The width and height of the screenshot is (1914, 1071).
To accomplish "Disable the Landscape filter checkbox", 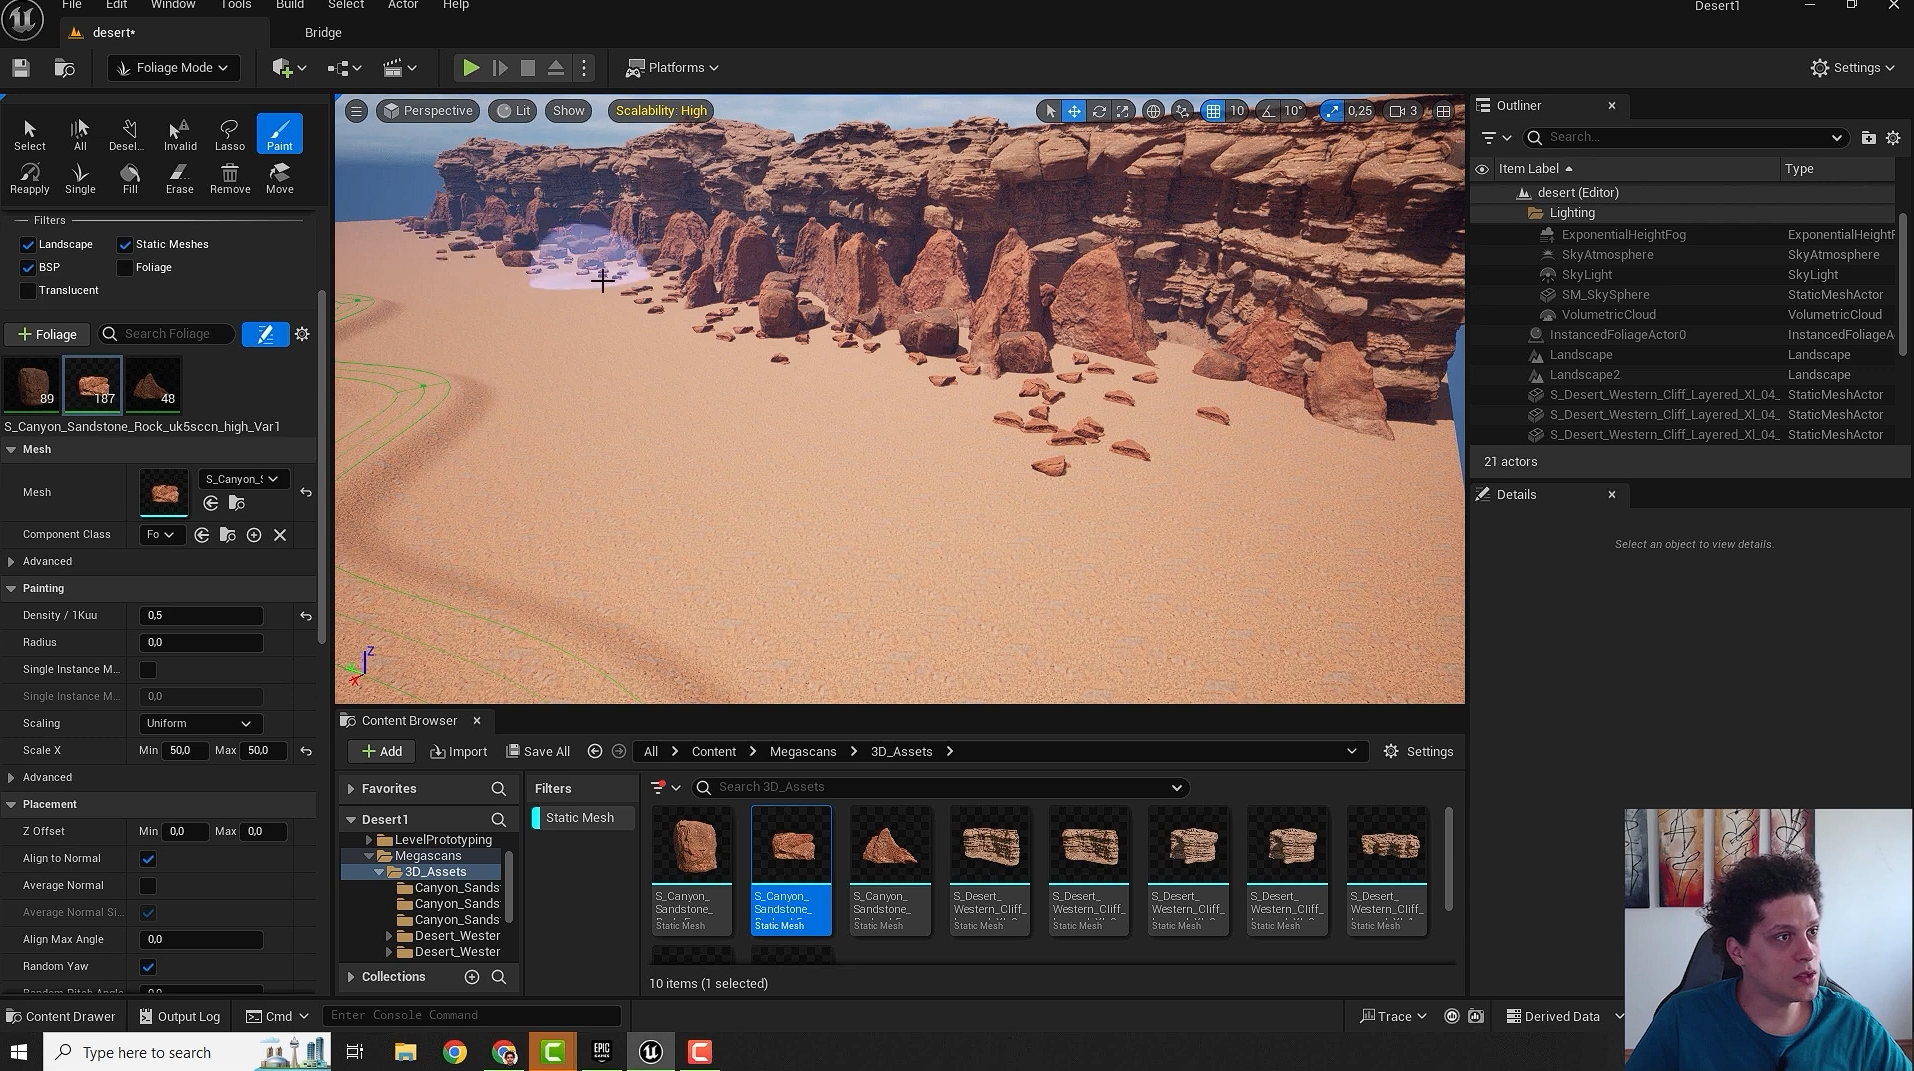I will (28, 245).
